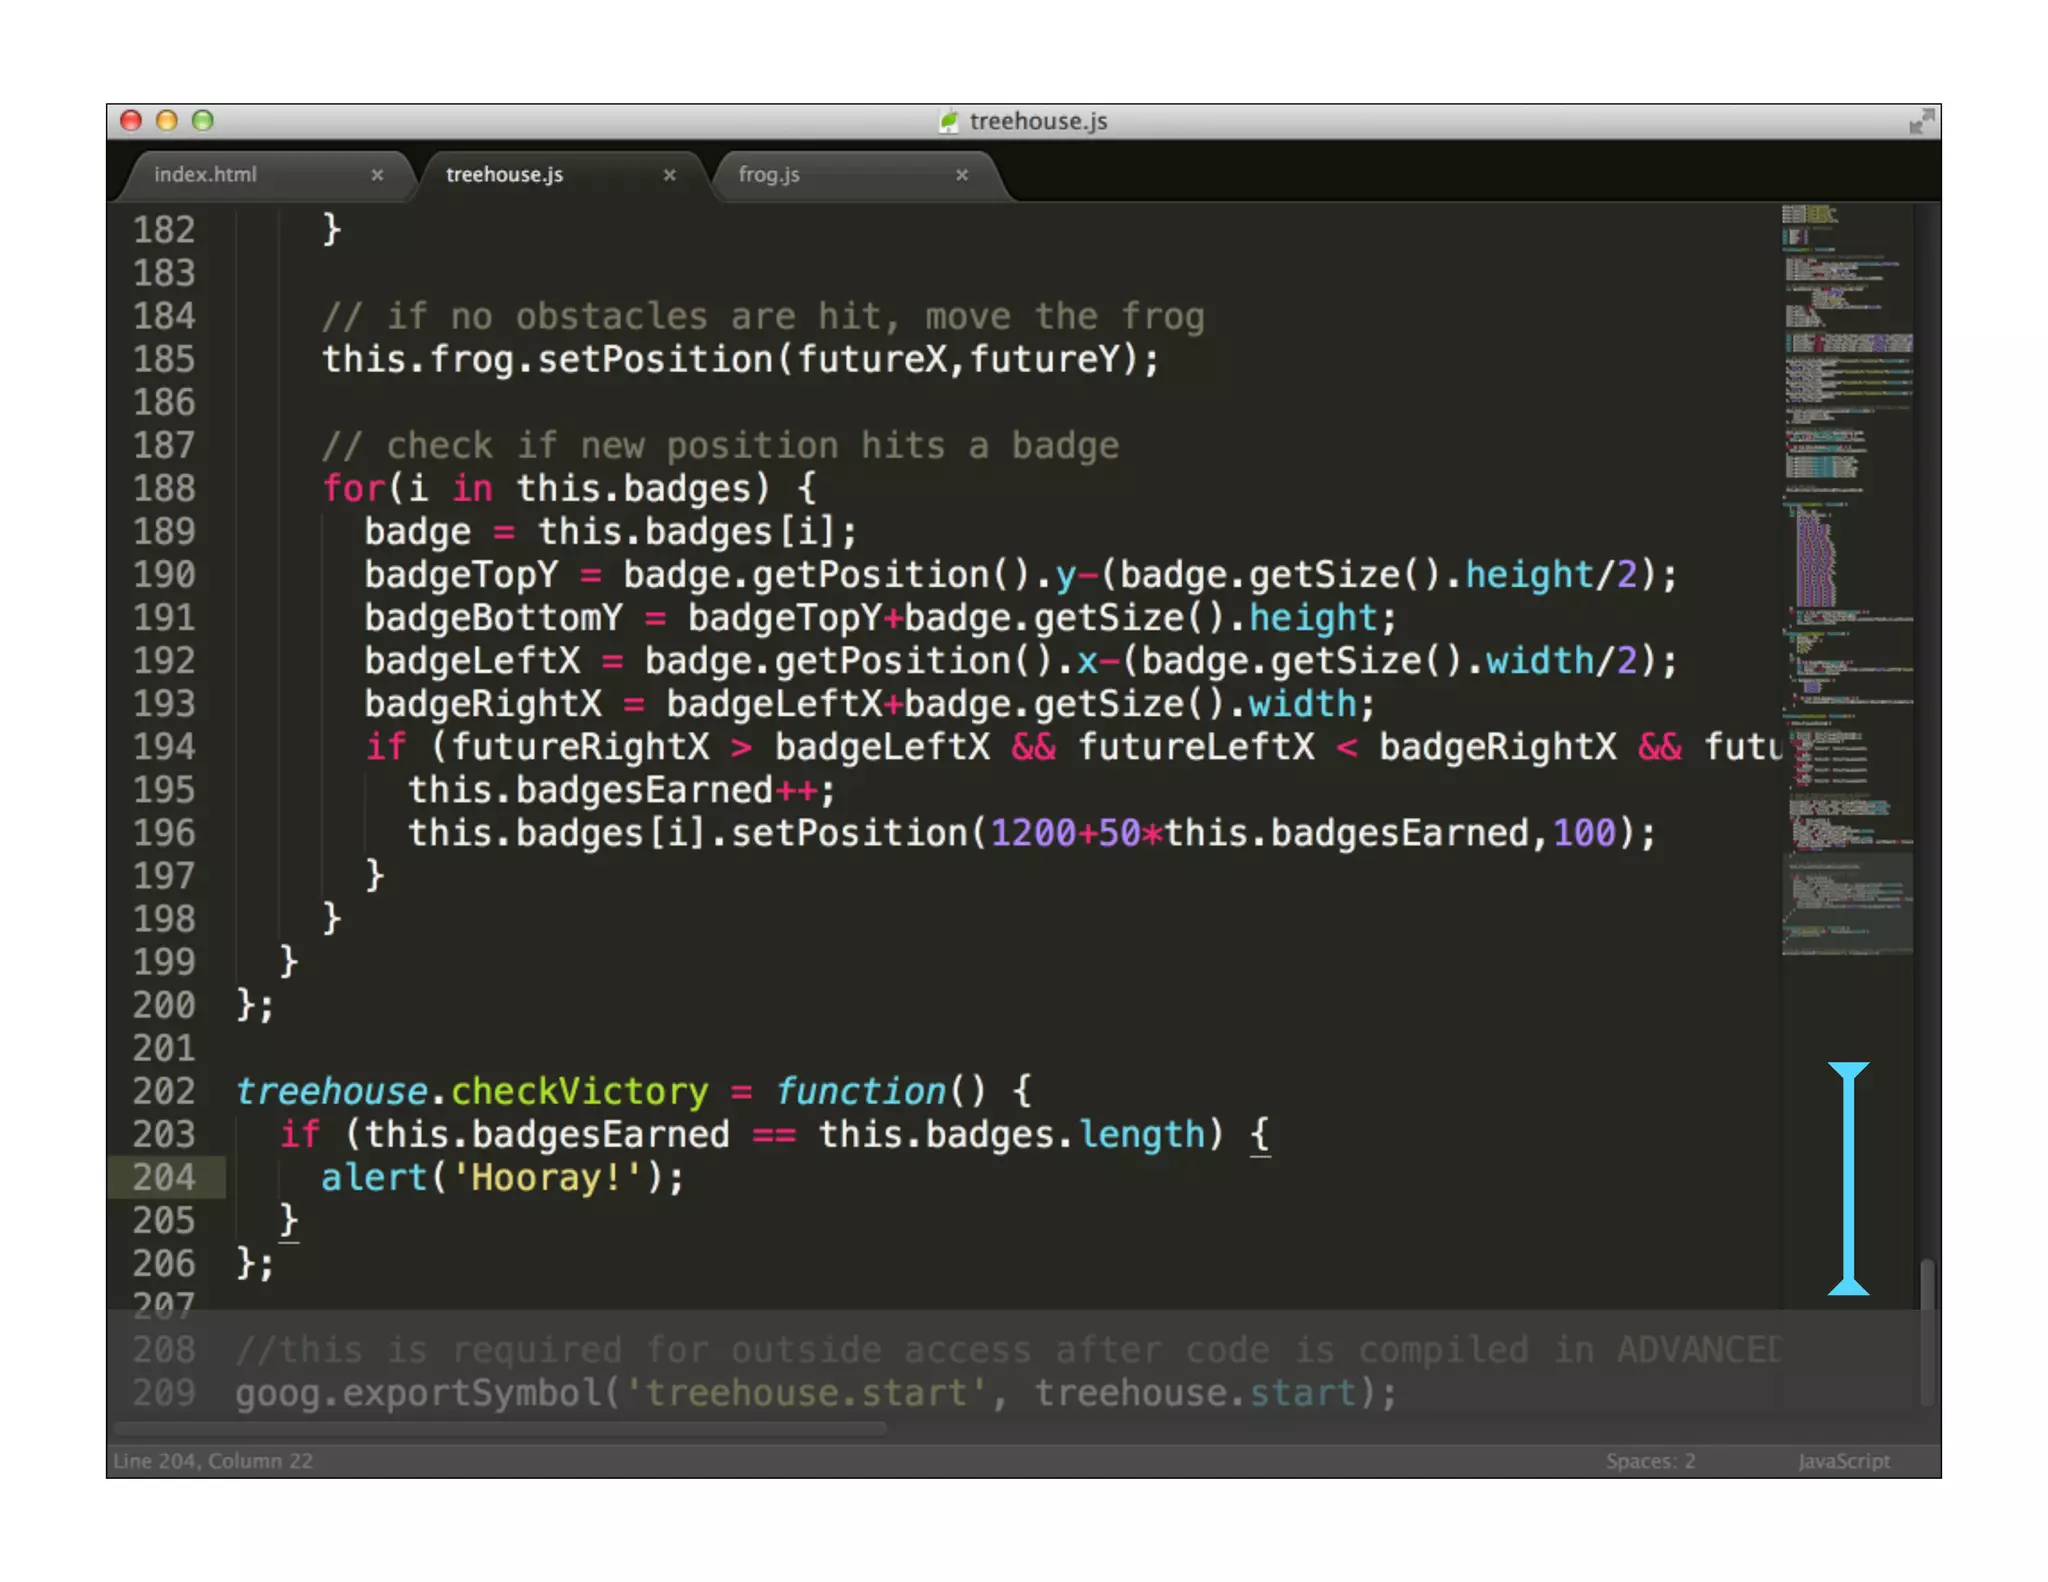Click the treehouse.js file icon in title bar
The height and width of the screenshot is (1582, 2048).
tap(948, 122)
